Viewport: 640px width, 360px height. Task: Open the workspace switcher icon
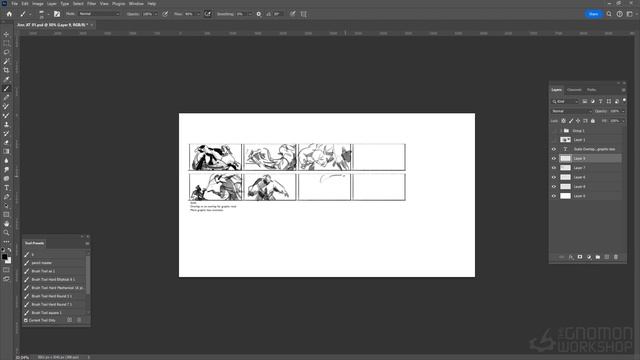pyautogui.click(x=630, y=14)
